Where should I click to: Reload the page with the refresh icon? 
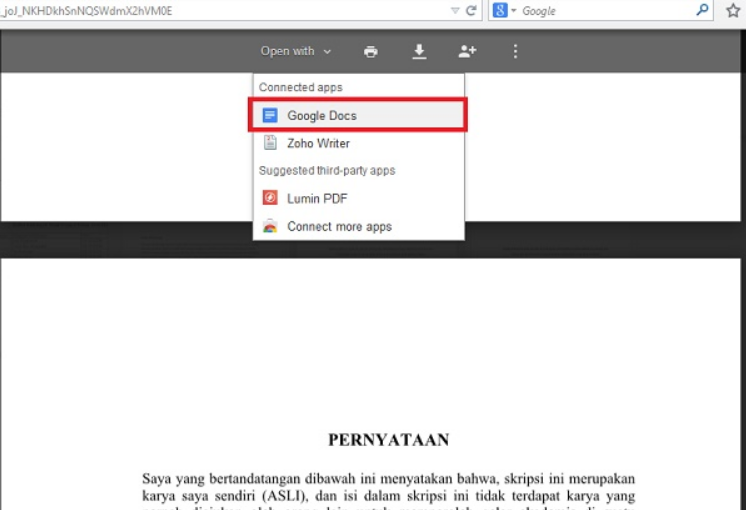coord(471,10)
